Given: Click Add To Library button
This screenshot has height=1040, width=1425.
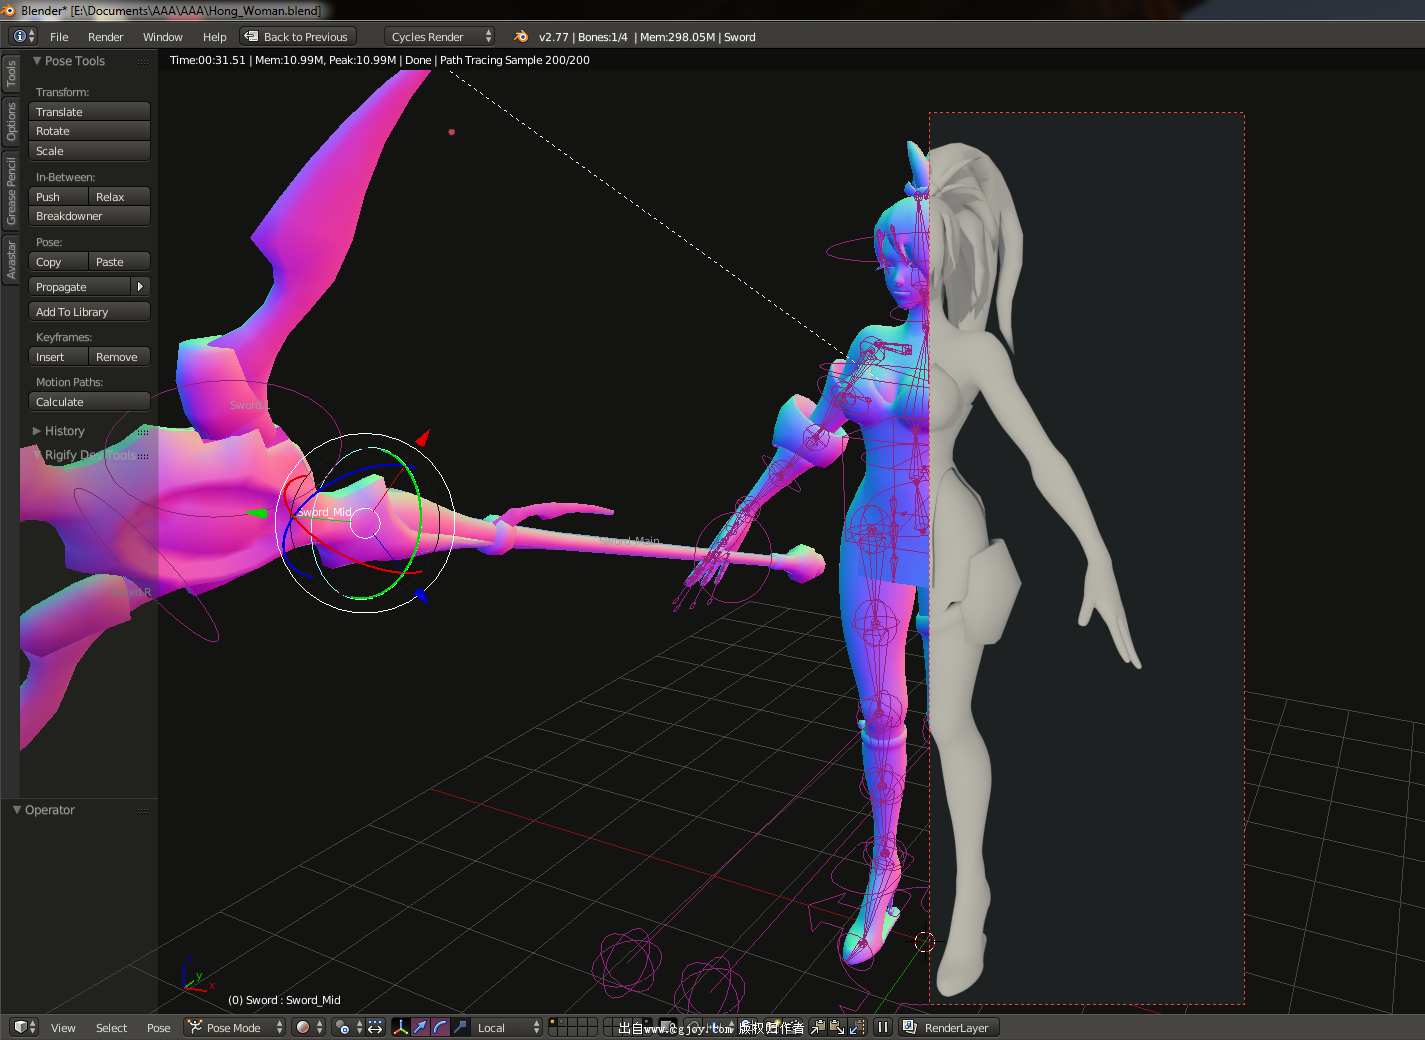Looking at the screenshot, I should tap(89, 312).
